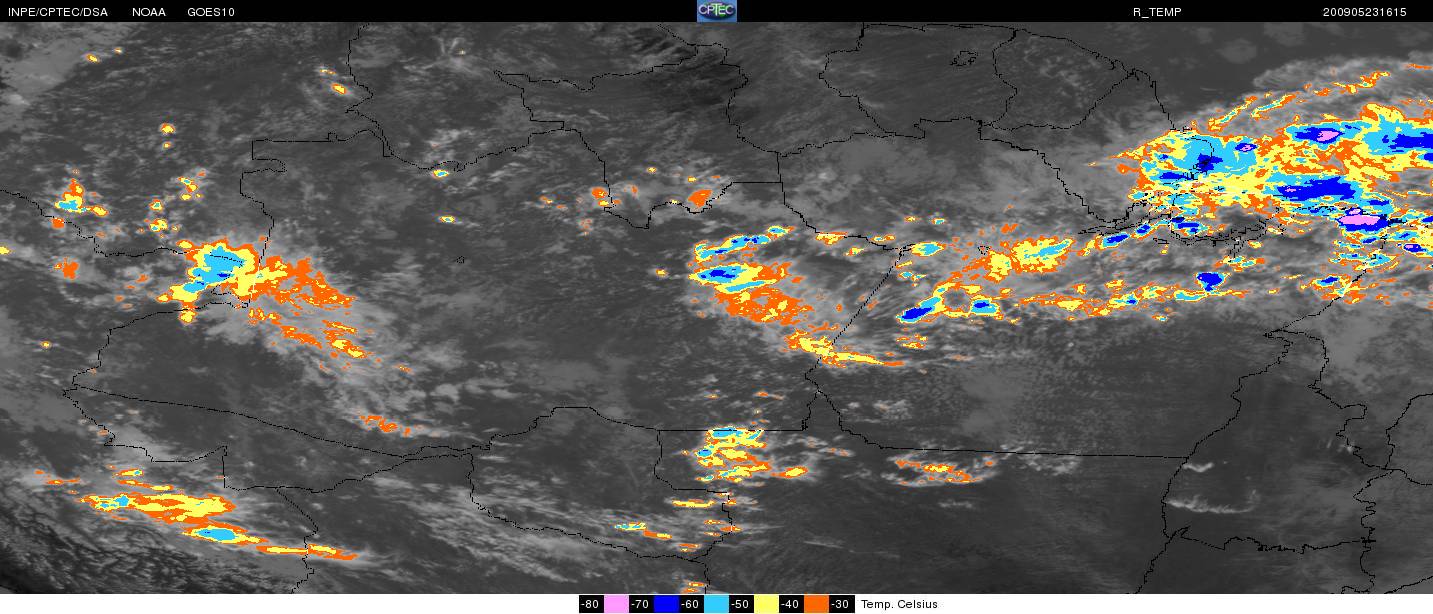Screen dimensions: 1433x614
Task: Click the -60 legend value
Action: 691,604
